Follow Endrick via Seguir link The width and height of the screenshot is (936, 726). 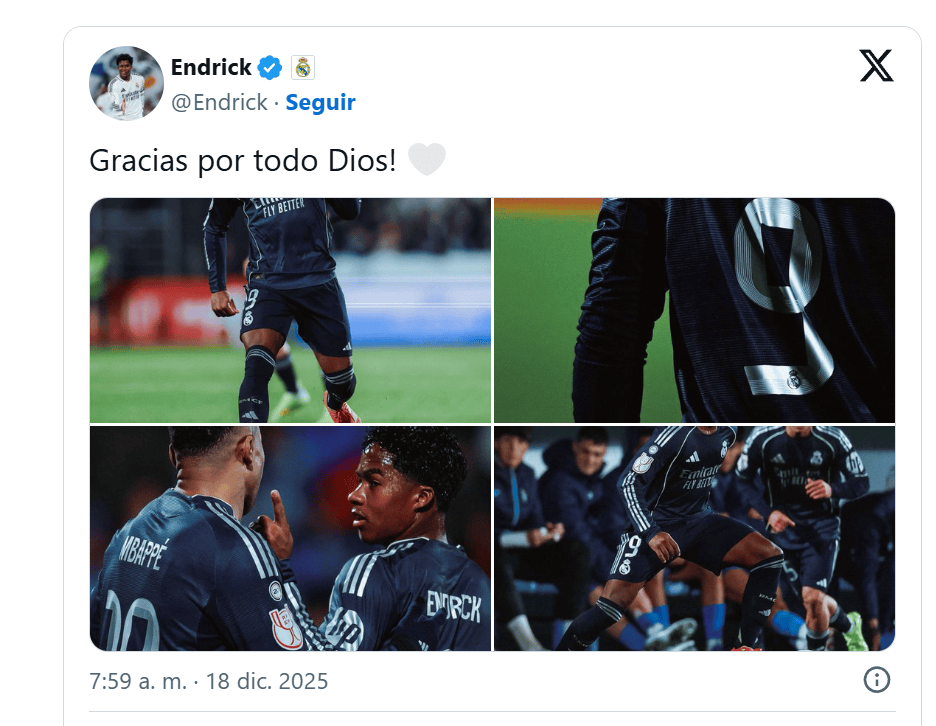321,102
